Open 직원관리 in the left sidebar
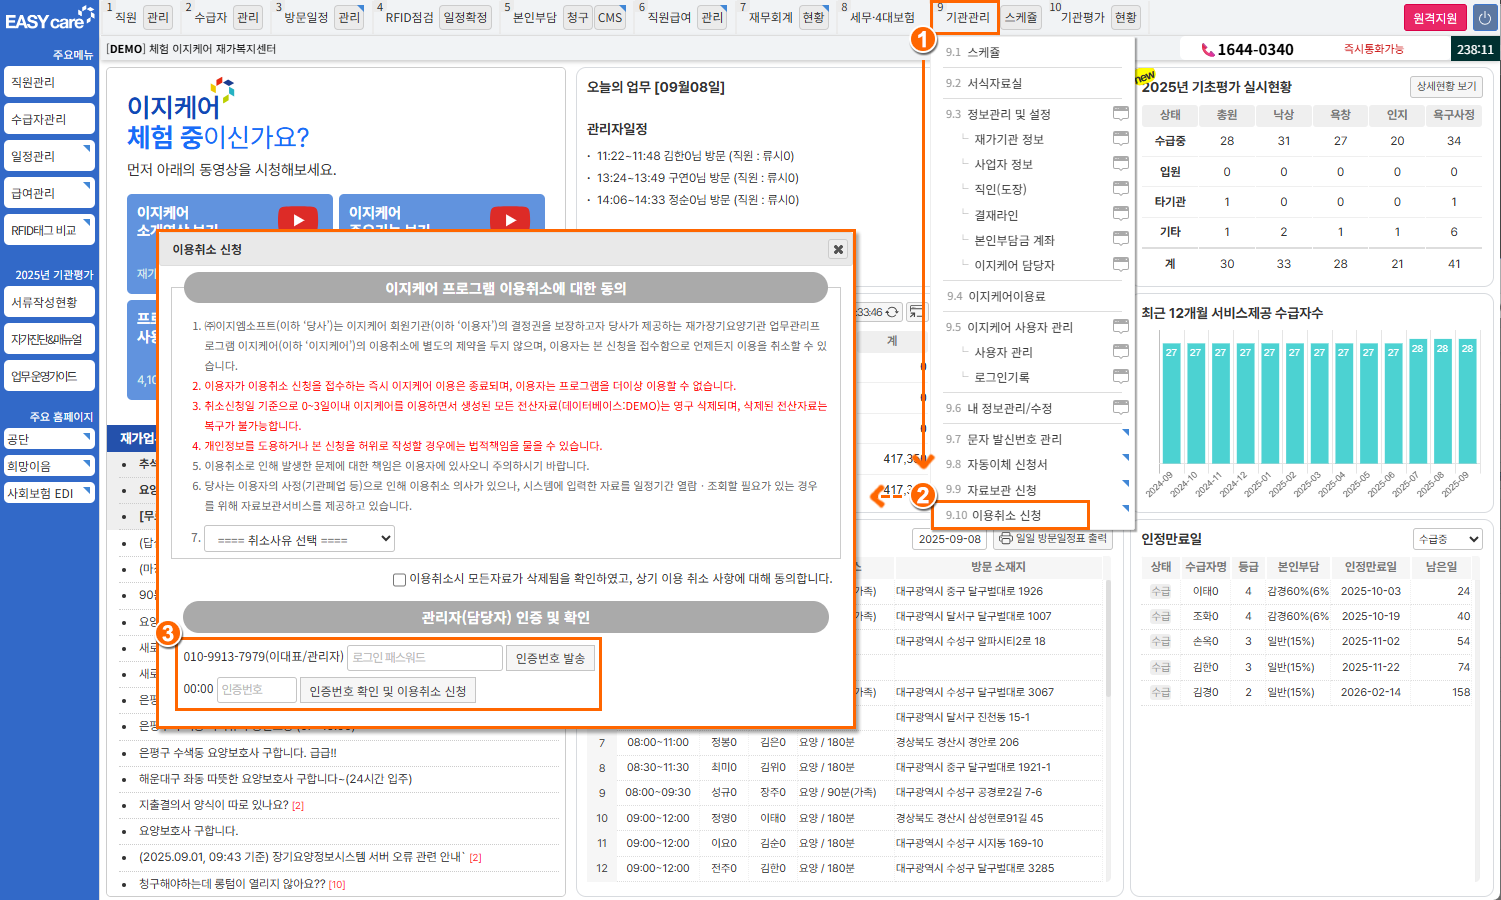This screenshot has height=900, width=1501. (x=50, y=82)
